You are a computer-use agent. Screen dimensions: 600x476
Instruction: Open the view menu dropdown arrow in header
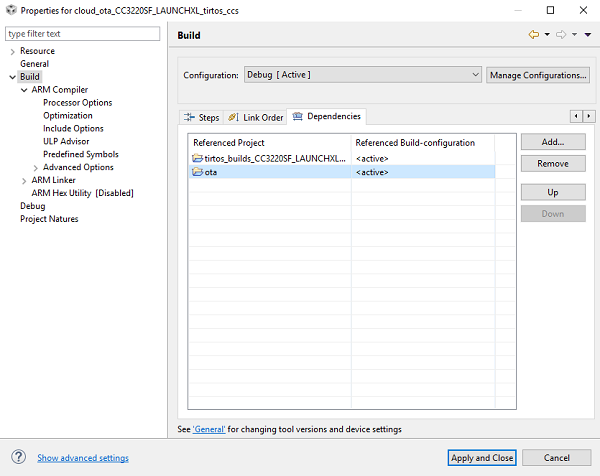pyautogui.click(x=587, y=35)
